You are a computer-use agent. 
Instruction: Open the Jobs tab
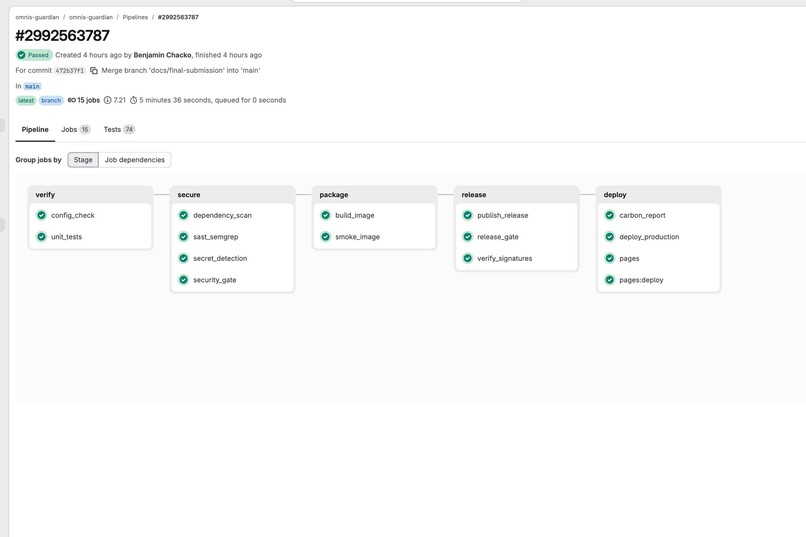tap(76, 129)
